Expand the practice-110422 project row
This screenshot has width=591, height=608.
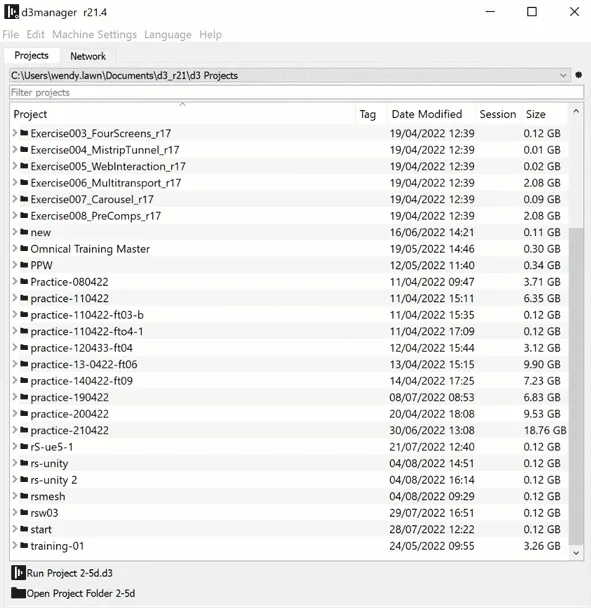pos(15,298)
